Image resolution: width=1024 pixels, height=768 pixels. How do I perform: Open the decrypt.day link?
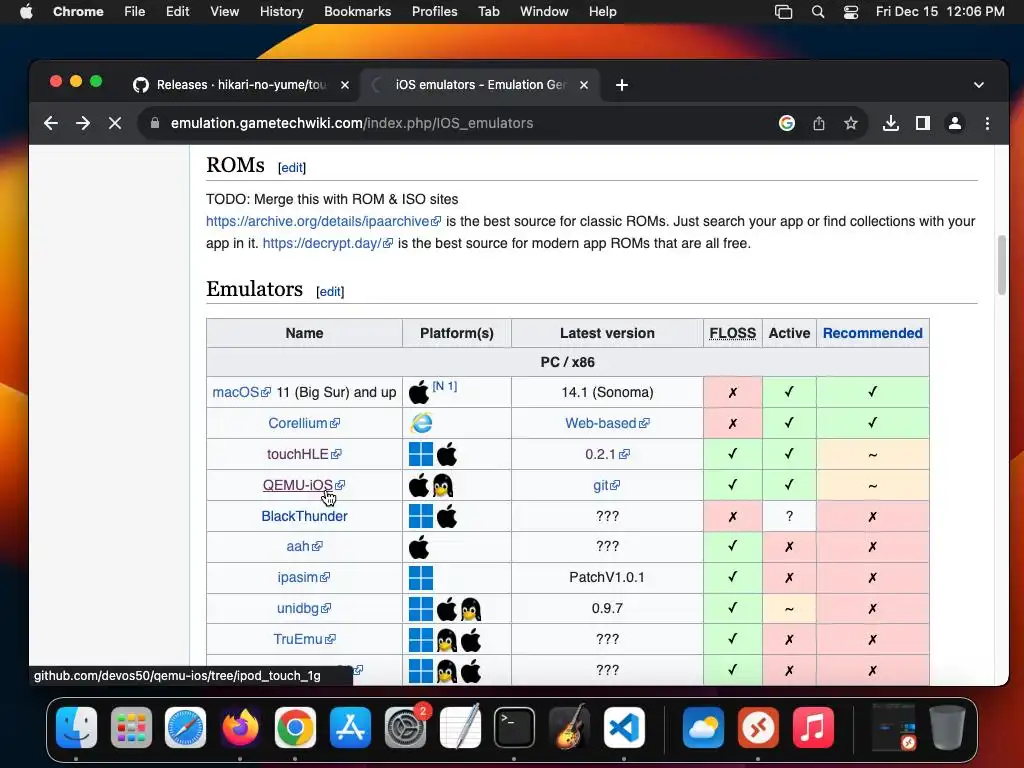[328, 243]
